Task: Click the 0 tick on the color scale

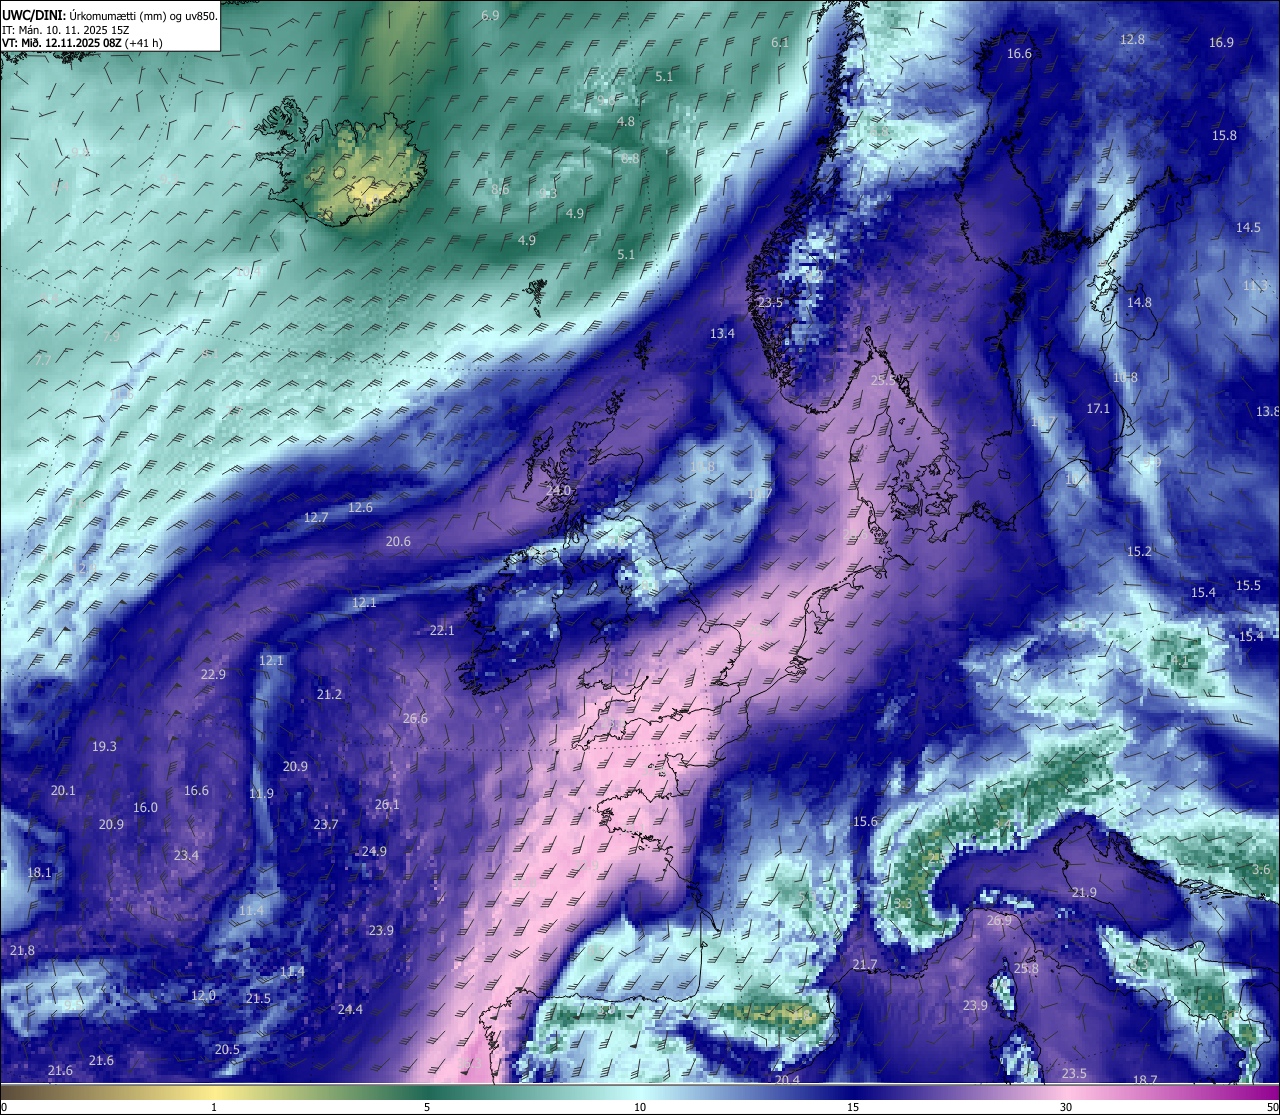Action: (x=5, y=1107)
